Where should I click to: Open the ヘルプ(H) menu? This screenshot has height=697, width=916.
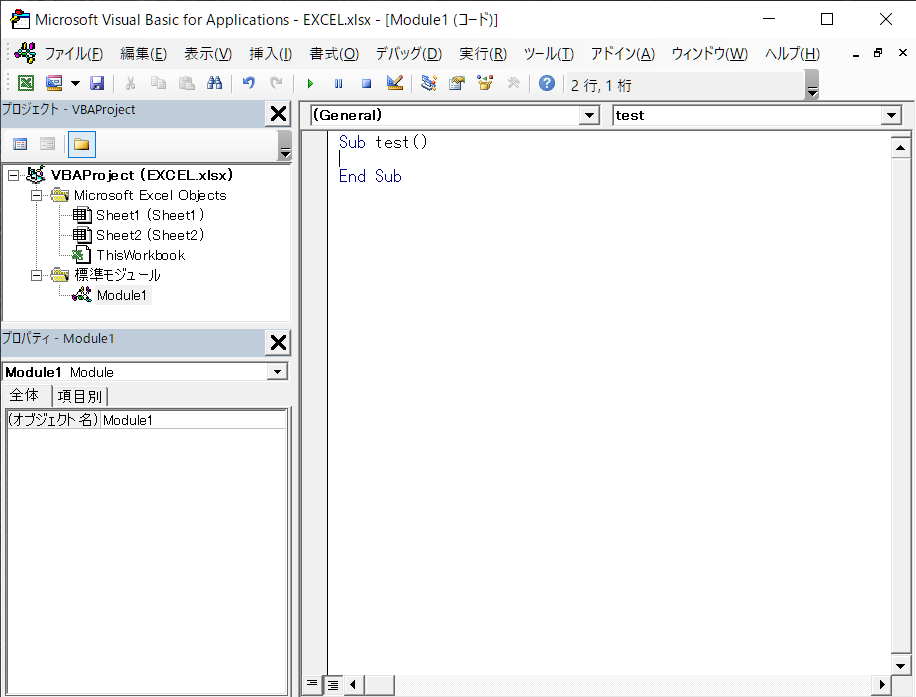pyautogui.click(x=792, y=54)
